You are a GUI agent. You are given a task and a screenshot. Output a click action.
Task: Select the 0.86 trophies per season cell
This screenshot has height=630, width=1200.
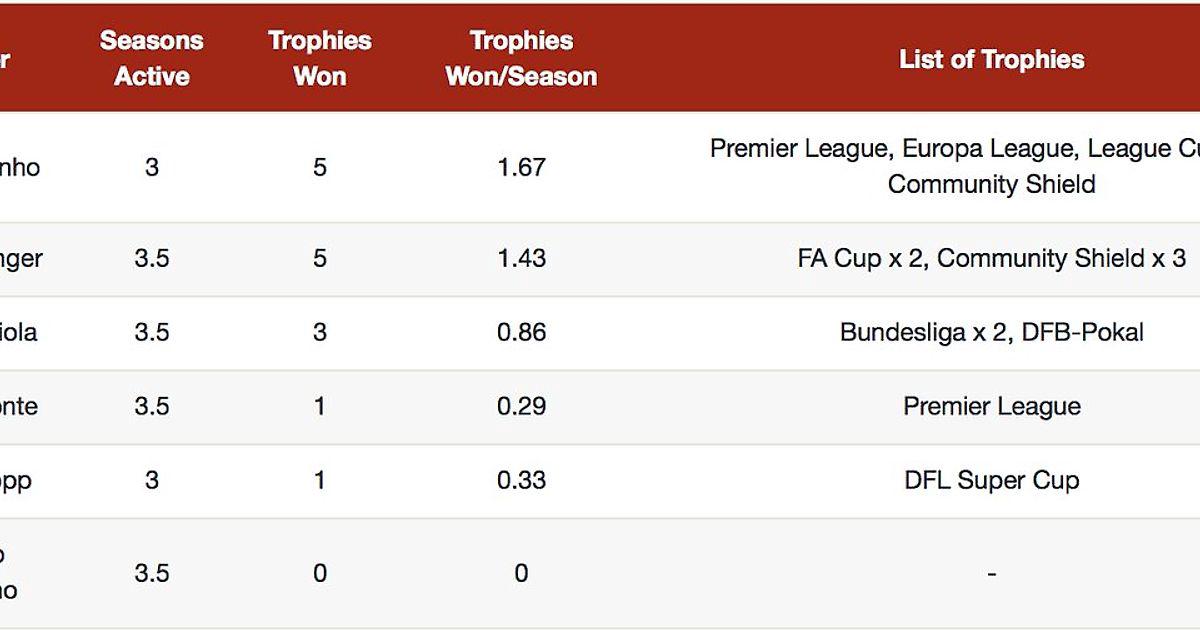(x=521, y=333)
